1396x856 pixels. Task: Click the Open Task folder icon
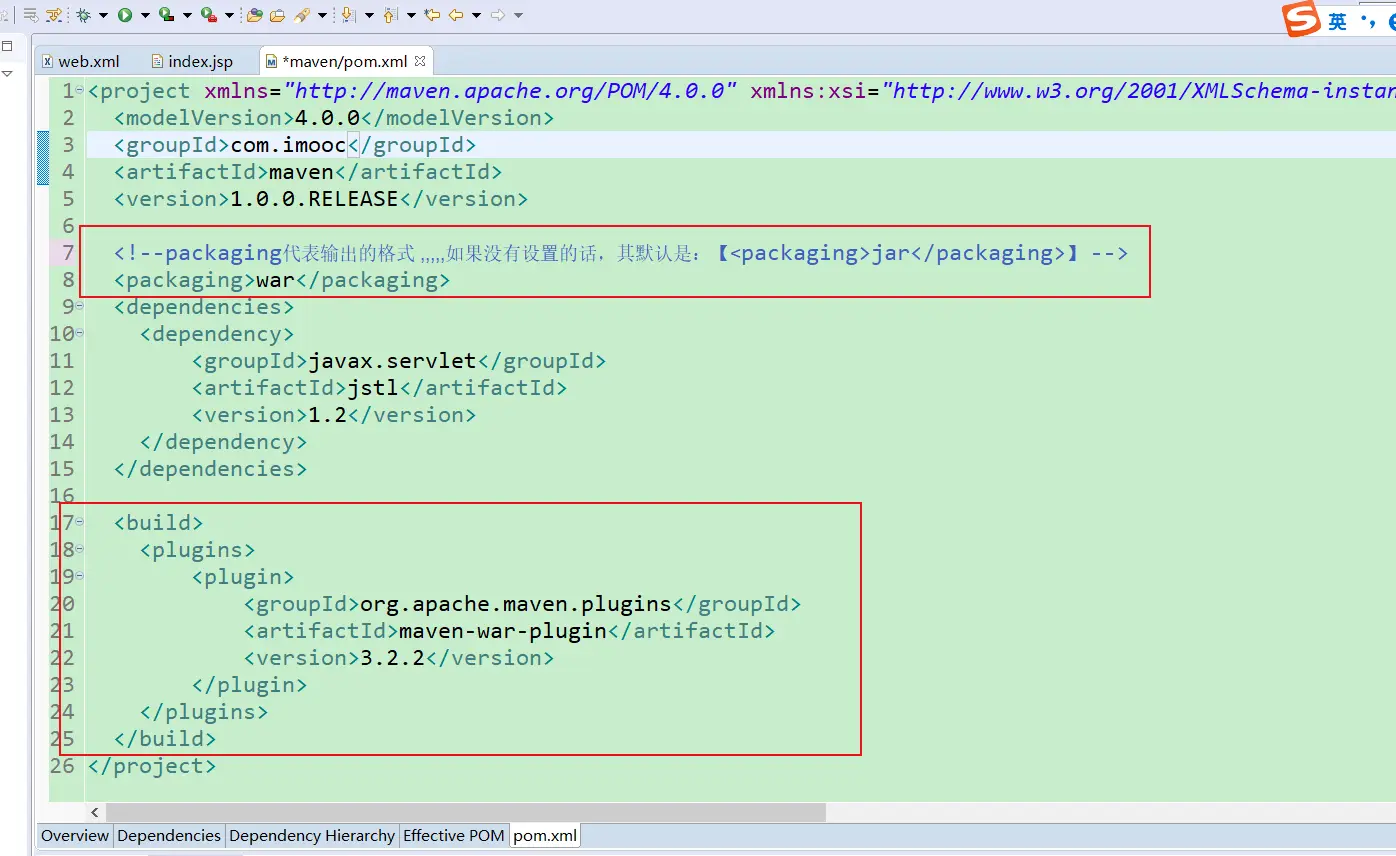277,15
